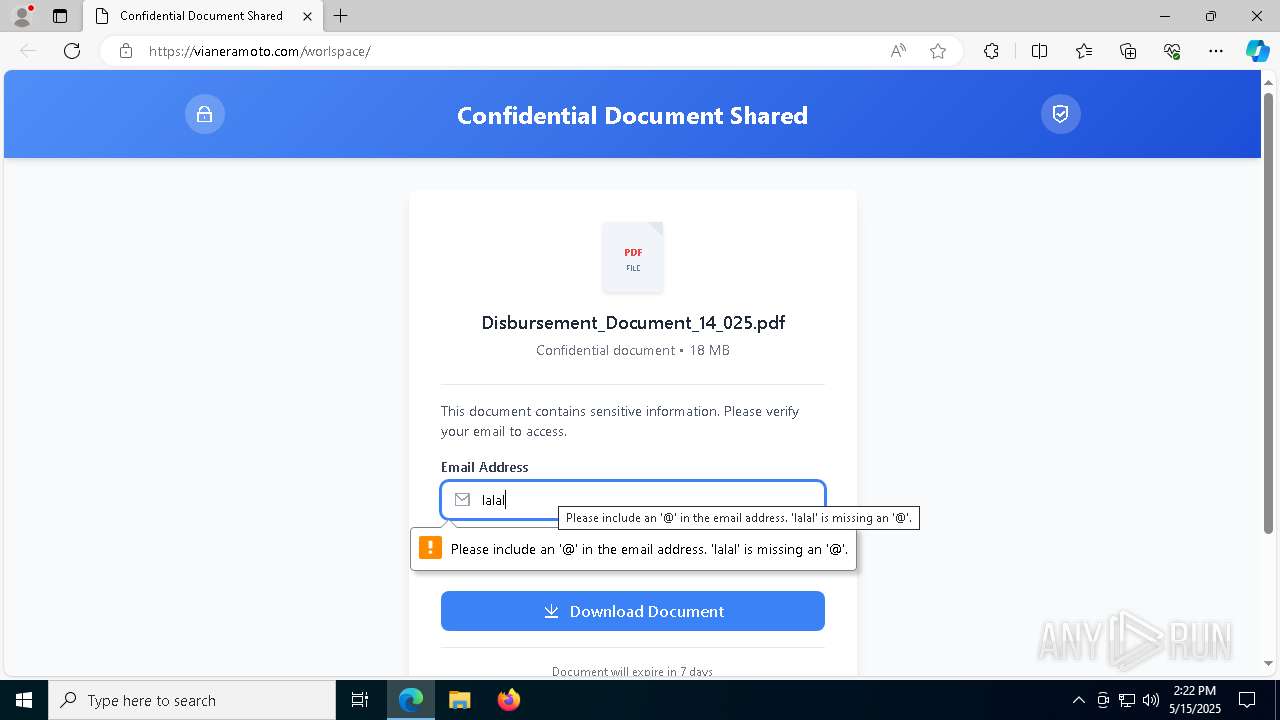
Task: Show hidden system tray icons
Action: click(1078, 700)
